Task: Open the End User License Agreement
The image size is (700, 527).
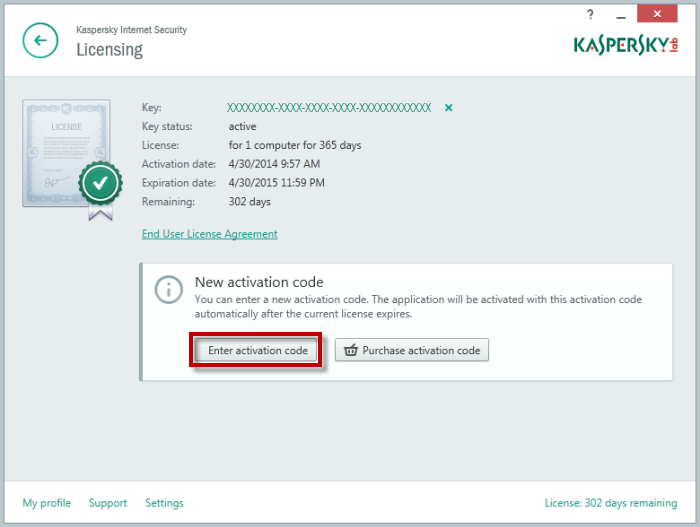Action: 209,234
